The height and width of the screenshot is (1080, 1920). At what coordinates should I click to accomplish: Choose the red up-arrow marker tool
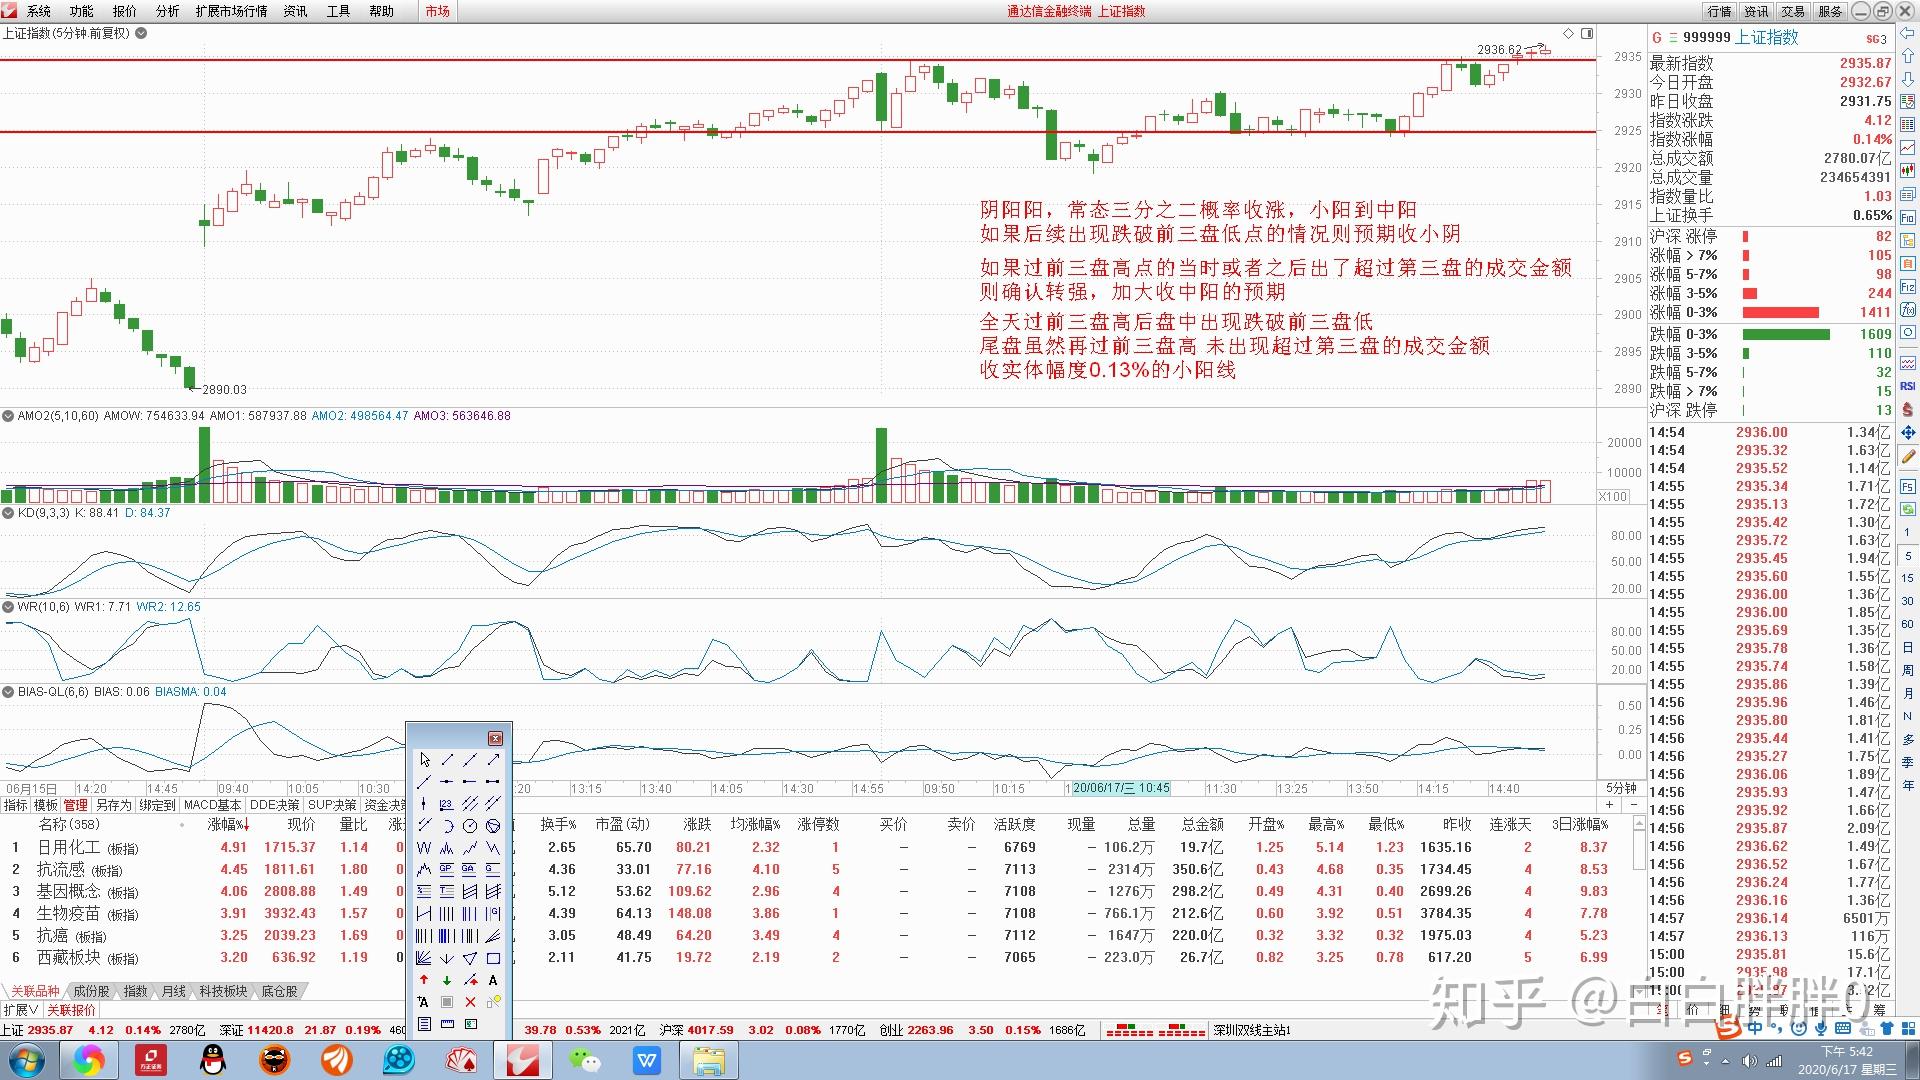(424, 980)
